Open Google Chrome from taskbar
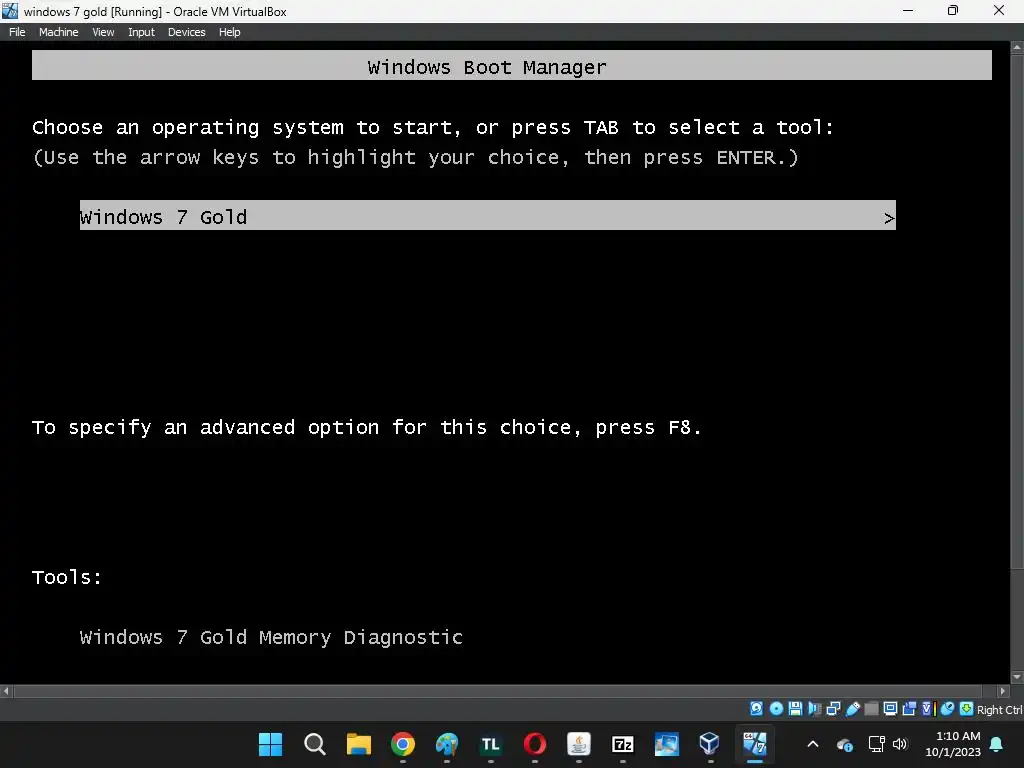Image resolution: width=1024 pixels, height=768 pixels. pos(403,744)
